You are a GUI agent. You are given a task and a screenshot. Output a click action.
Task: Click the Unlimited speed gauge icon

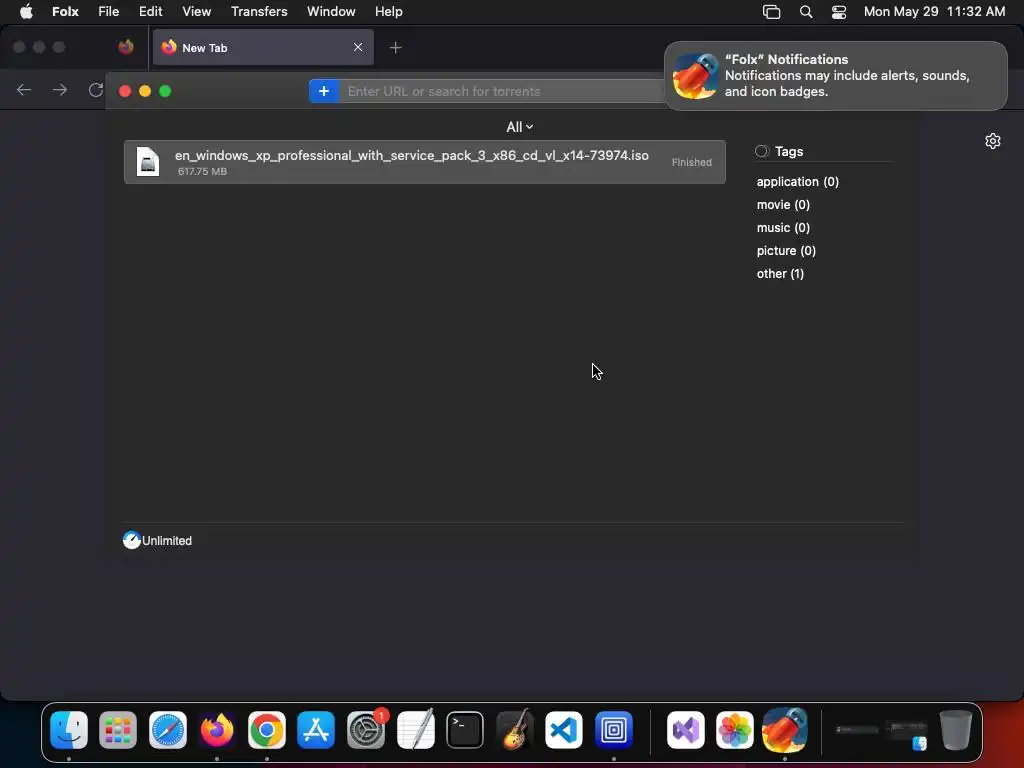[132, 540]
